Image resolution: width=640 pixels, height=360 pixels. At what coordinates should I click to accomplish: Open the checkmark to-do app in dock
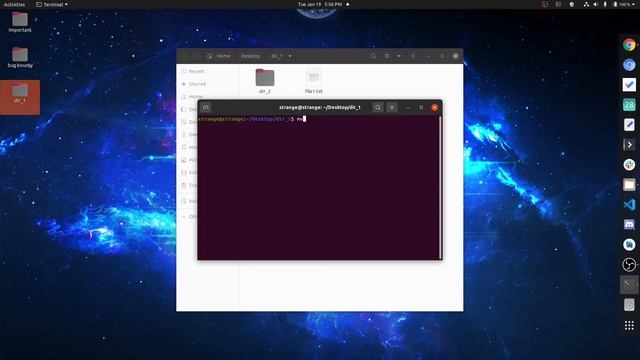[629, 84]
